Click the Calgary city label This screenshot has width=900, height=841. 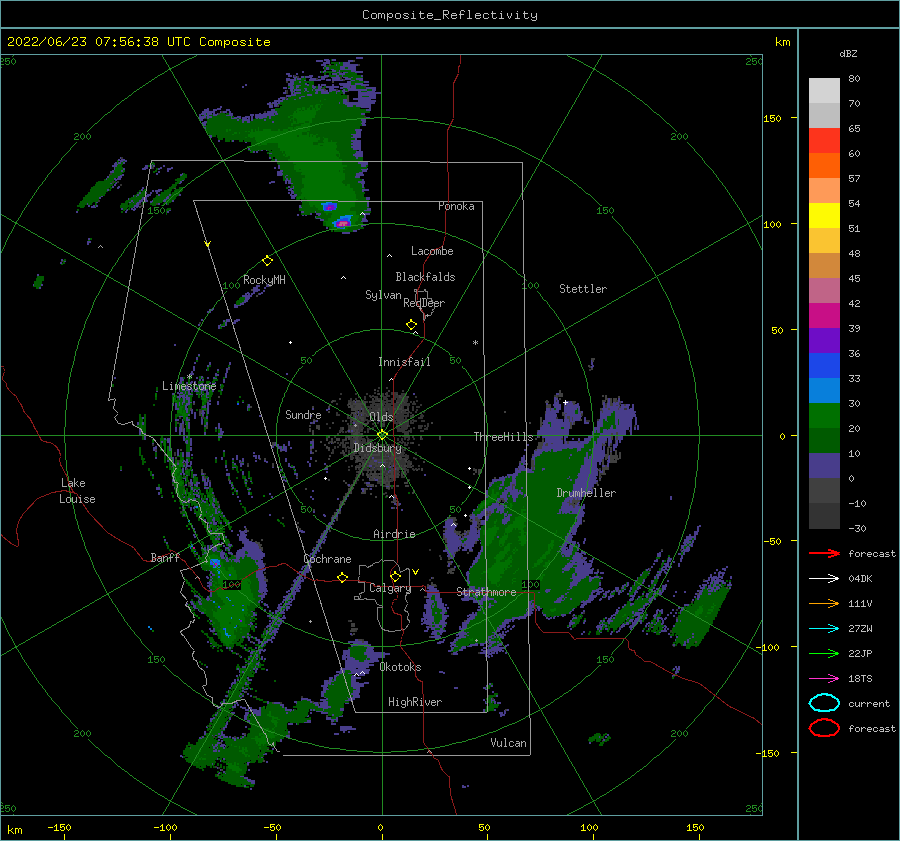tap(390, 588)
